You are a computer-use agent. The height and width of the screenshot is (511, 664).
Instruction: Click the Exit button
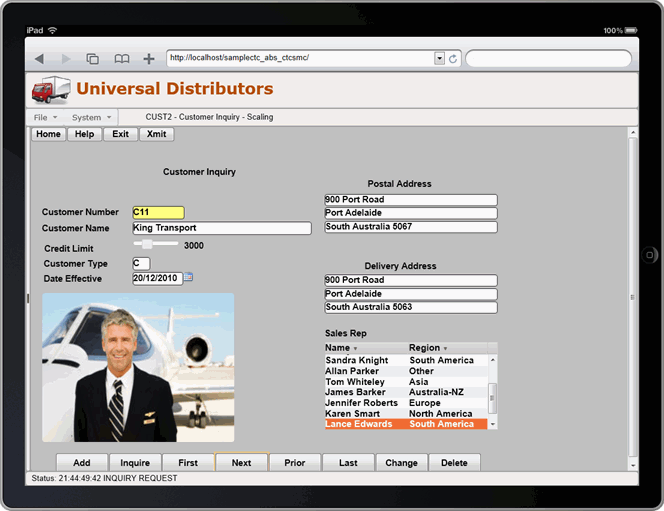[x=120, y=134]
